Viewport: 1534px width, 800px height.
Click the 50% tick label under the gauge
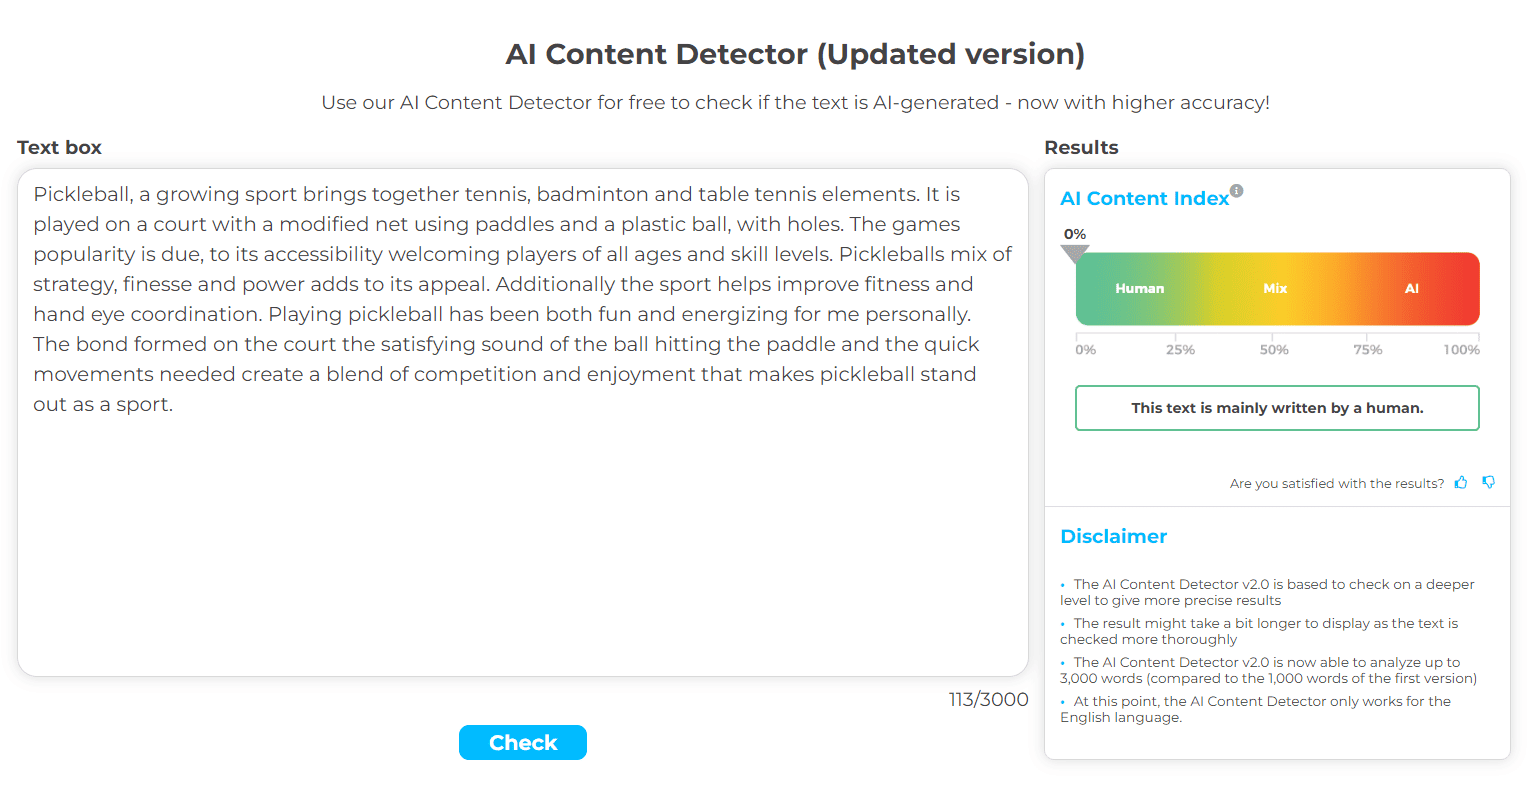point(1274,350)
